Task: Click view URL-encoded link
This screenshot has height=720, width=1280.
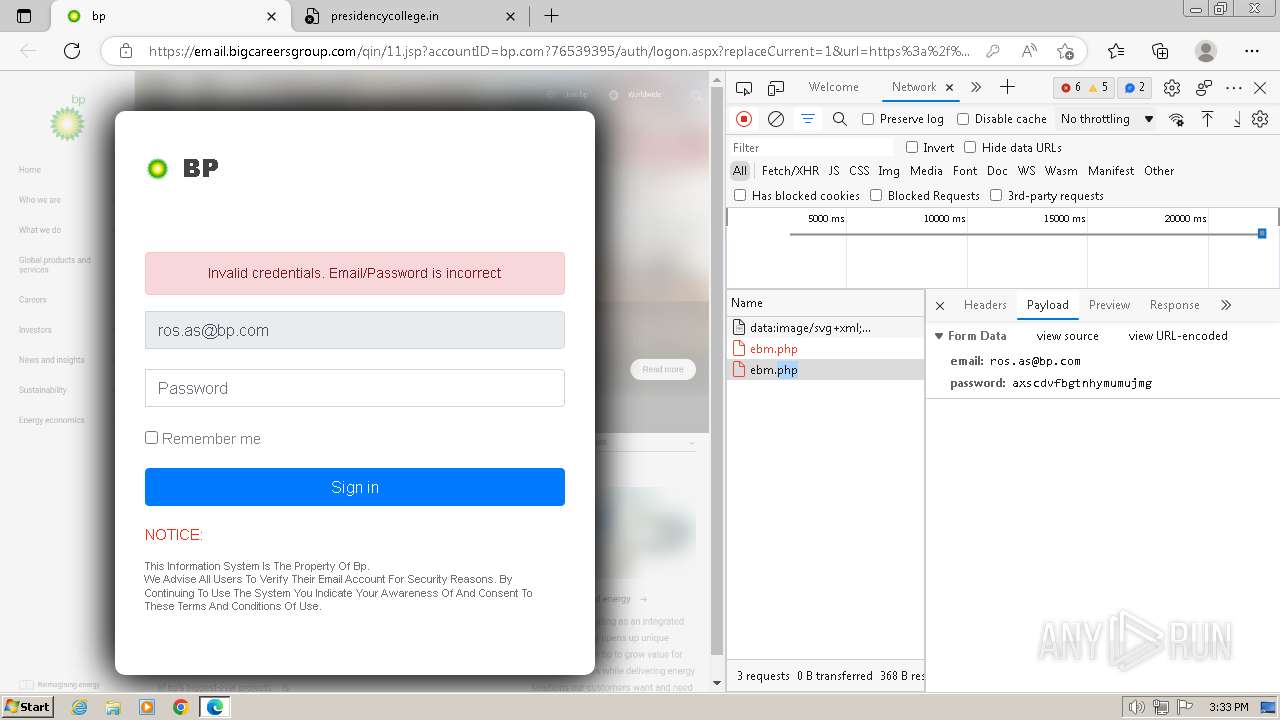Action: (1178, 336)
